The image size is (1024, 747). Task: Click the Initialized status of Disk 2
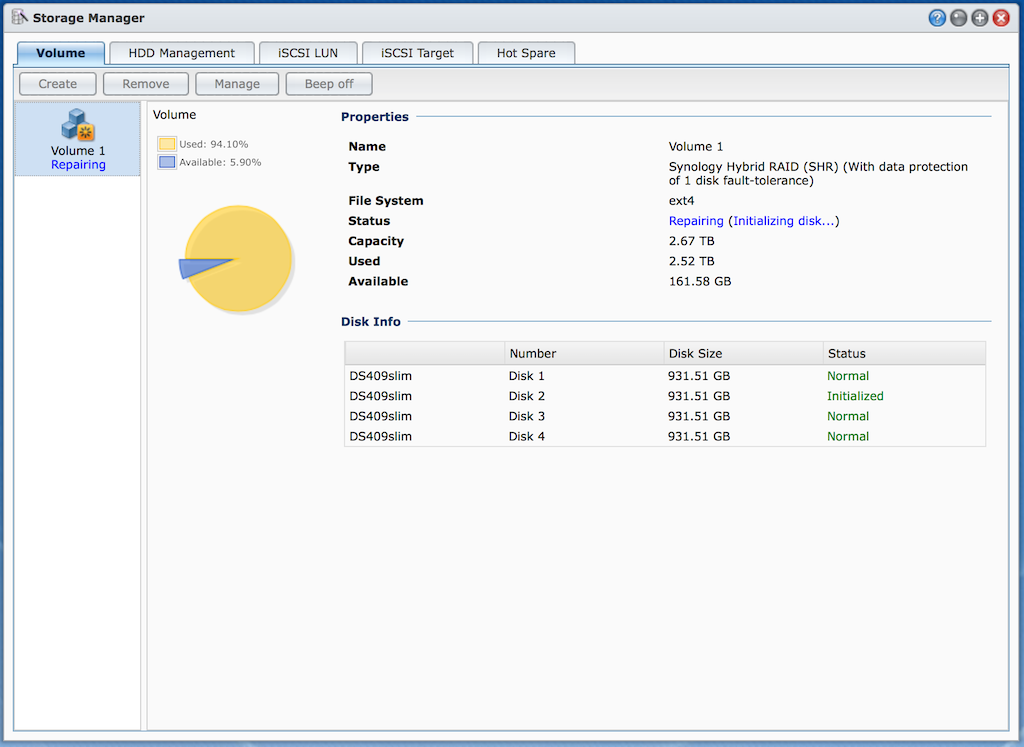click(855, 396)
